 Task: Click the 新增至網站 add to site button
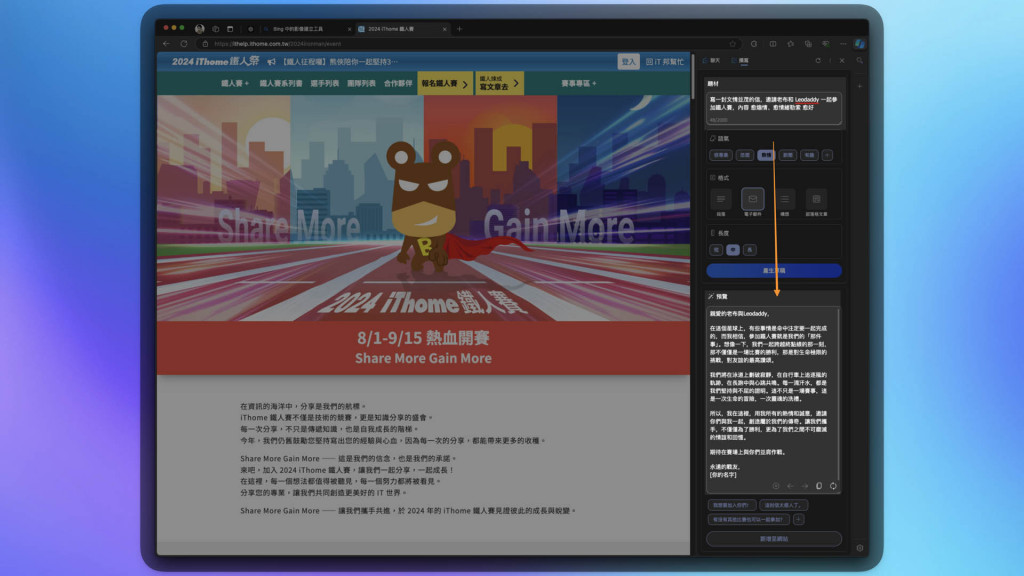coord(774,539)
